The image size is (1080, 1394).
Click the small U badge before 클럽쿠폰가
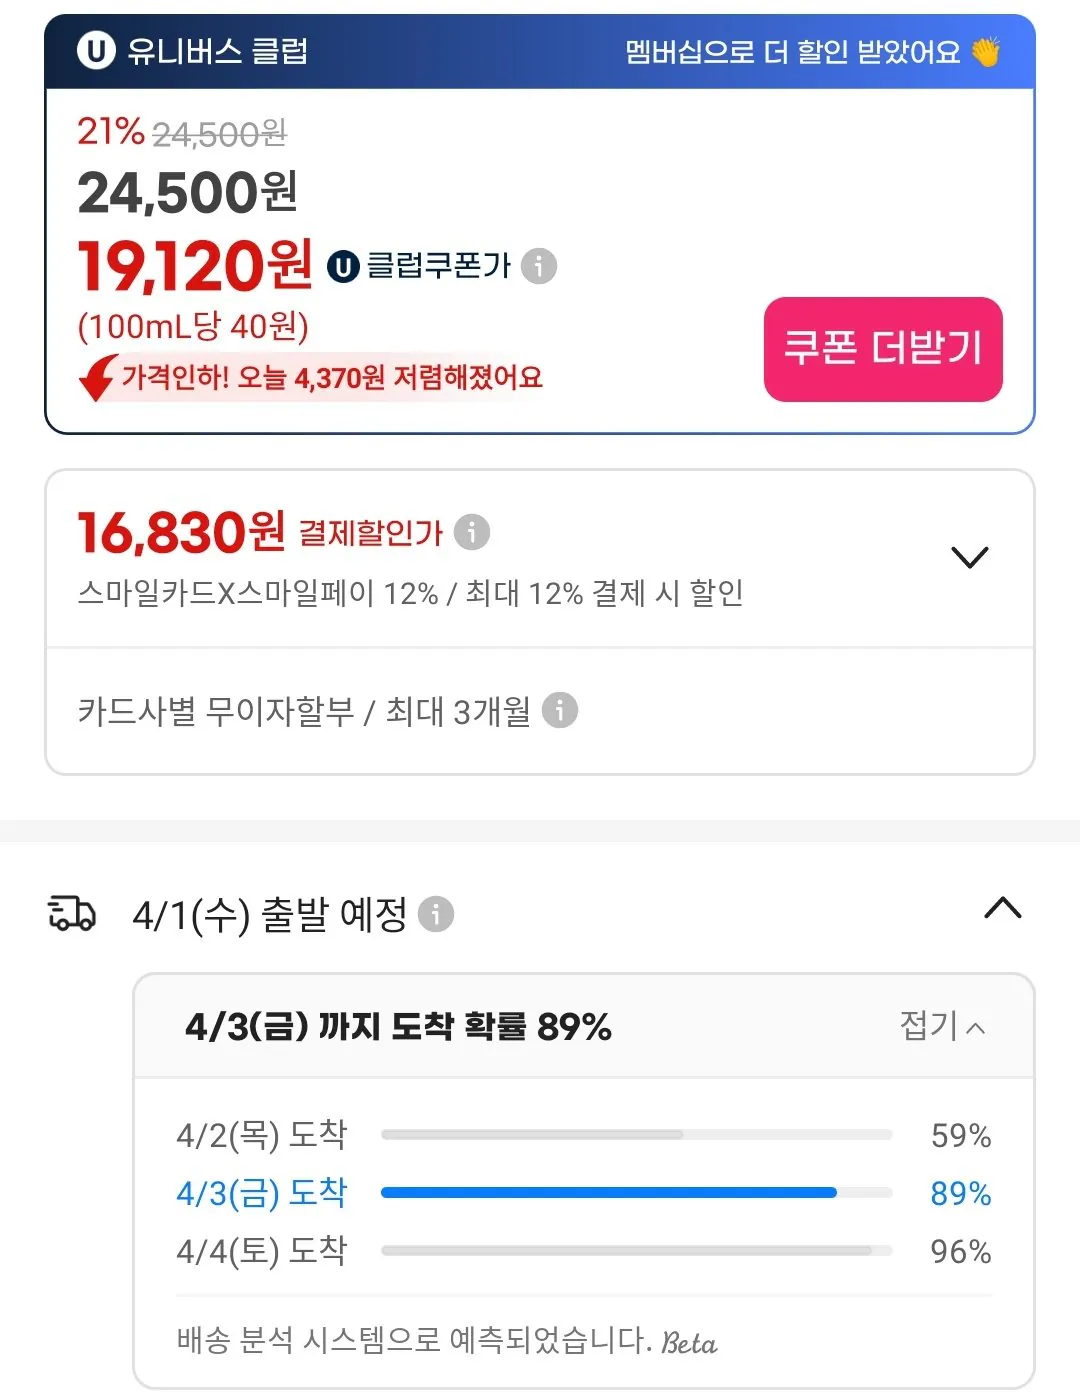coord(343,266)
